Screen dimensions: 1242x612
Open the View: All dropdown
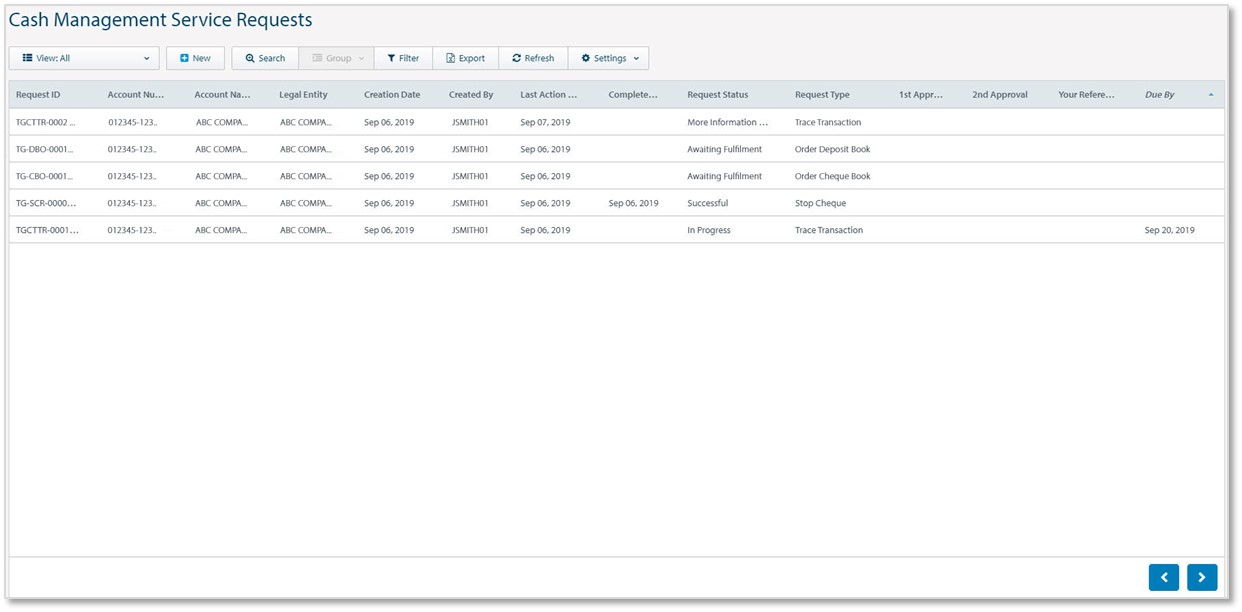click(84, 59)
